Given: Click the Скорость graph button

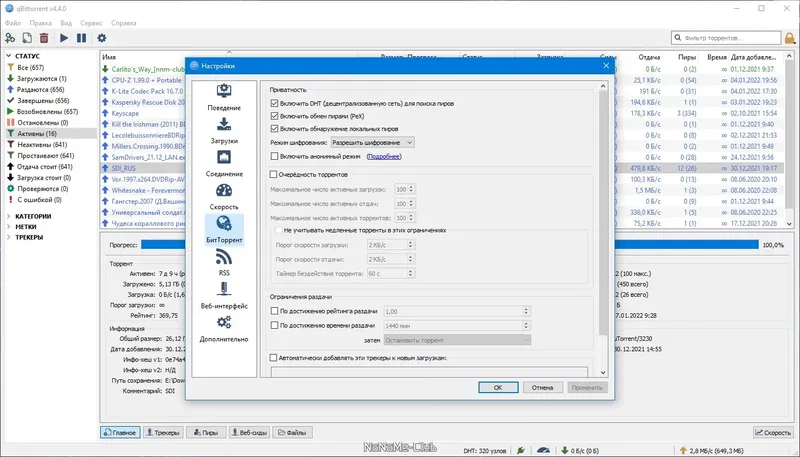Looking at the screenshot, I should pos(773,433).
